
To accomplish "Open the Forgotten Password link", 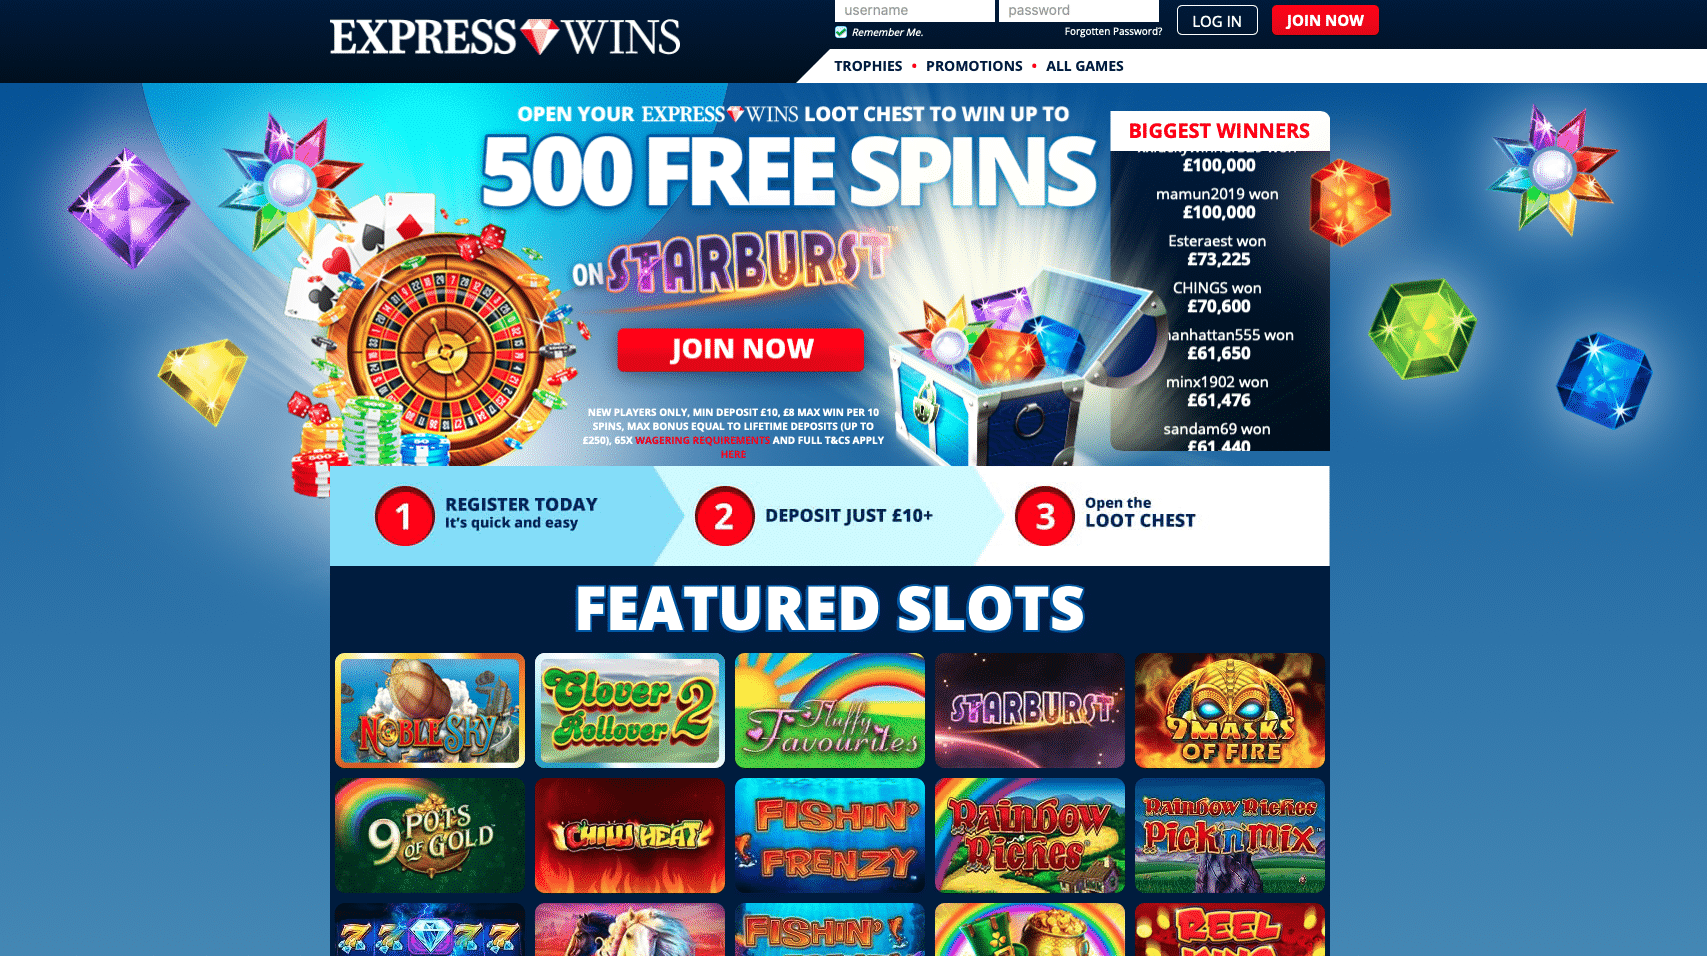I will point(1113,32).
